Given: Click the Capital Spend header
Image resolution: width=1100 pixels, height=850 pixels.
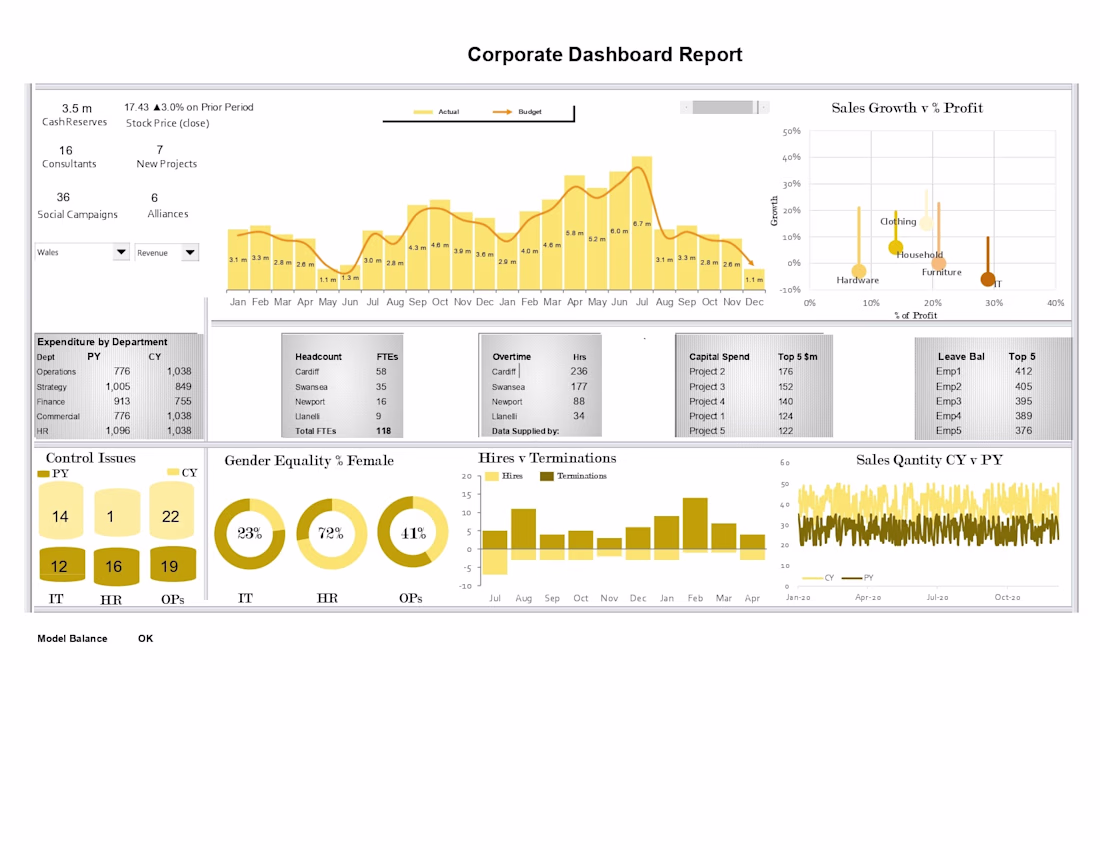Looking at the screenshot, I should point(719,356).
